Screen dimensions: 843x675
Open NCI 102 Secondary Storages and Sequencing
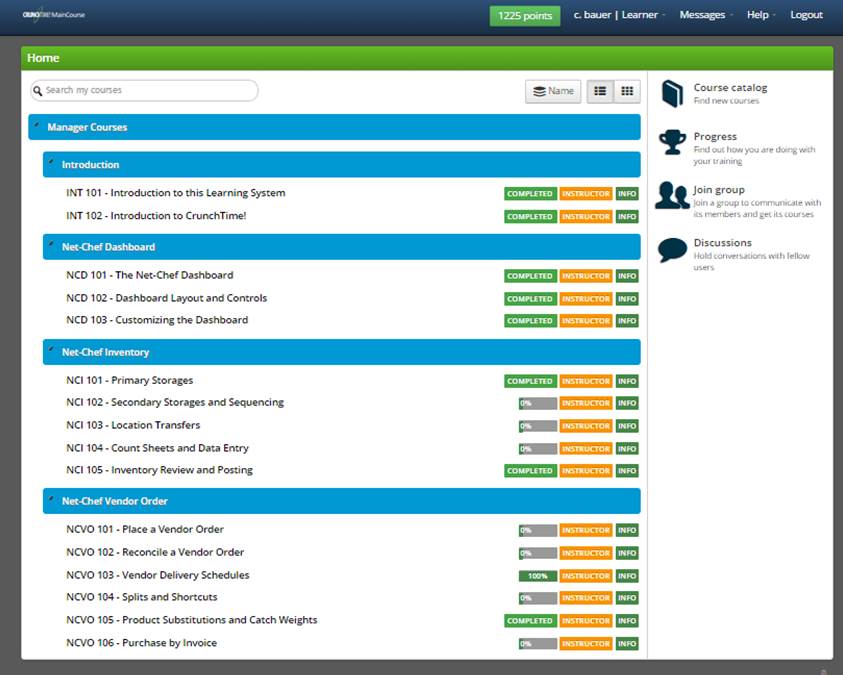175,403
